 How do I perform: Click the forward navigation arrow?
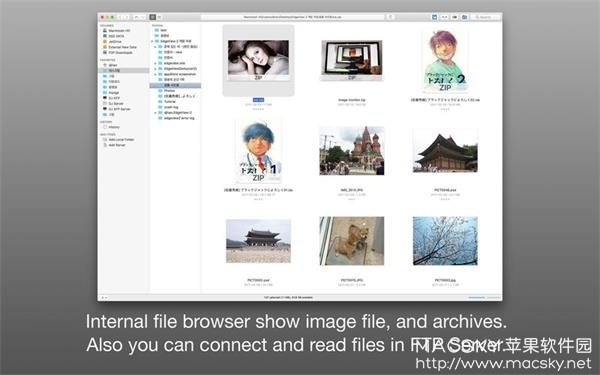126,17
